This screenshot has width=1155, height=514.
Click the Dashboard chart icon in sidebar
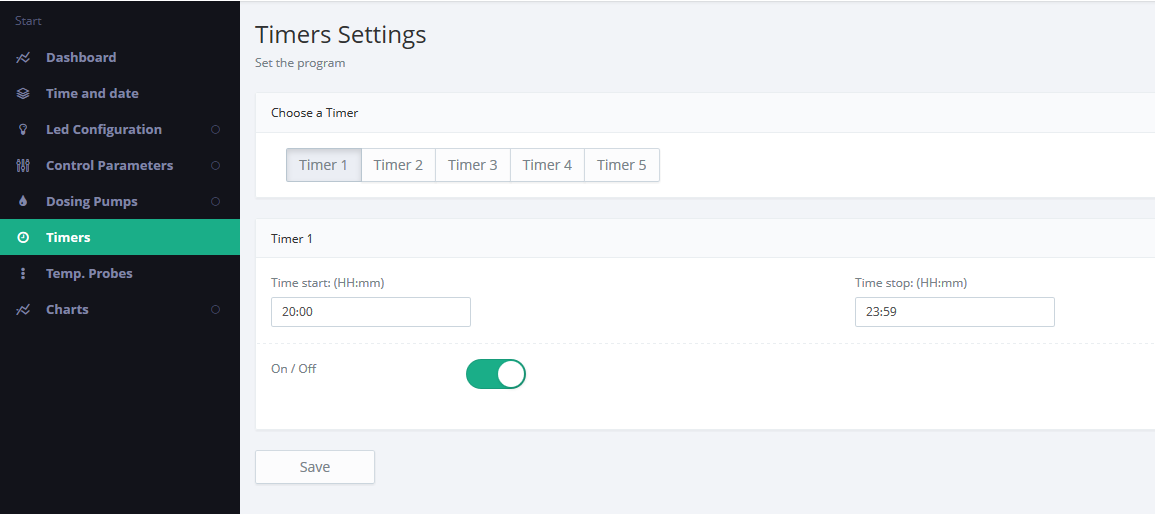click(x=23, y=58)
